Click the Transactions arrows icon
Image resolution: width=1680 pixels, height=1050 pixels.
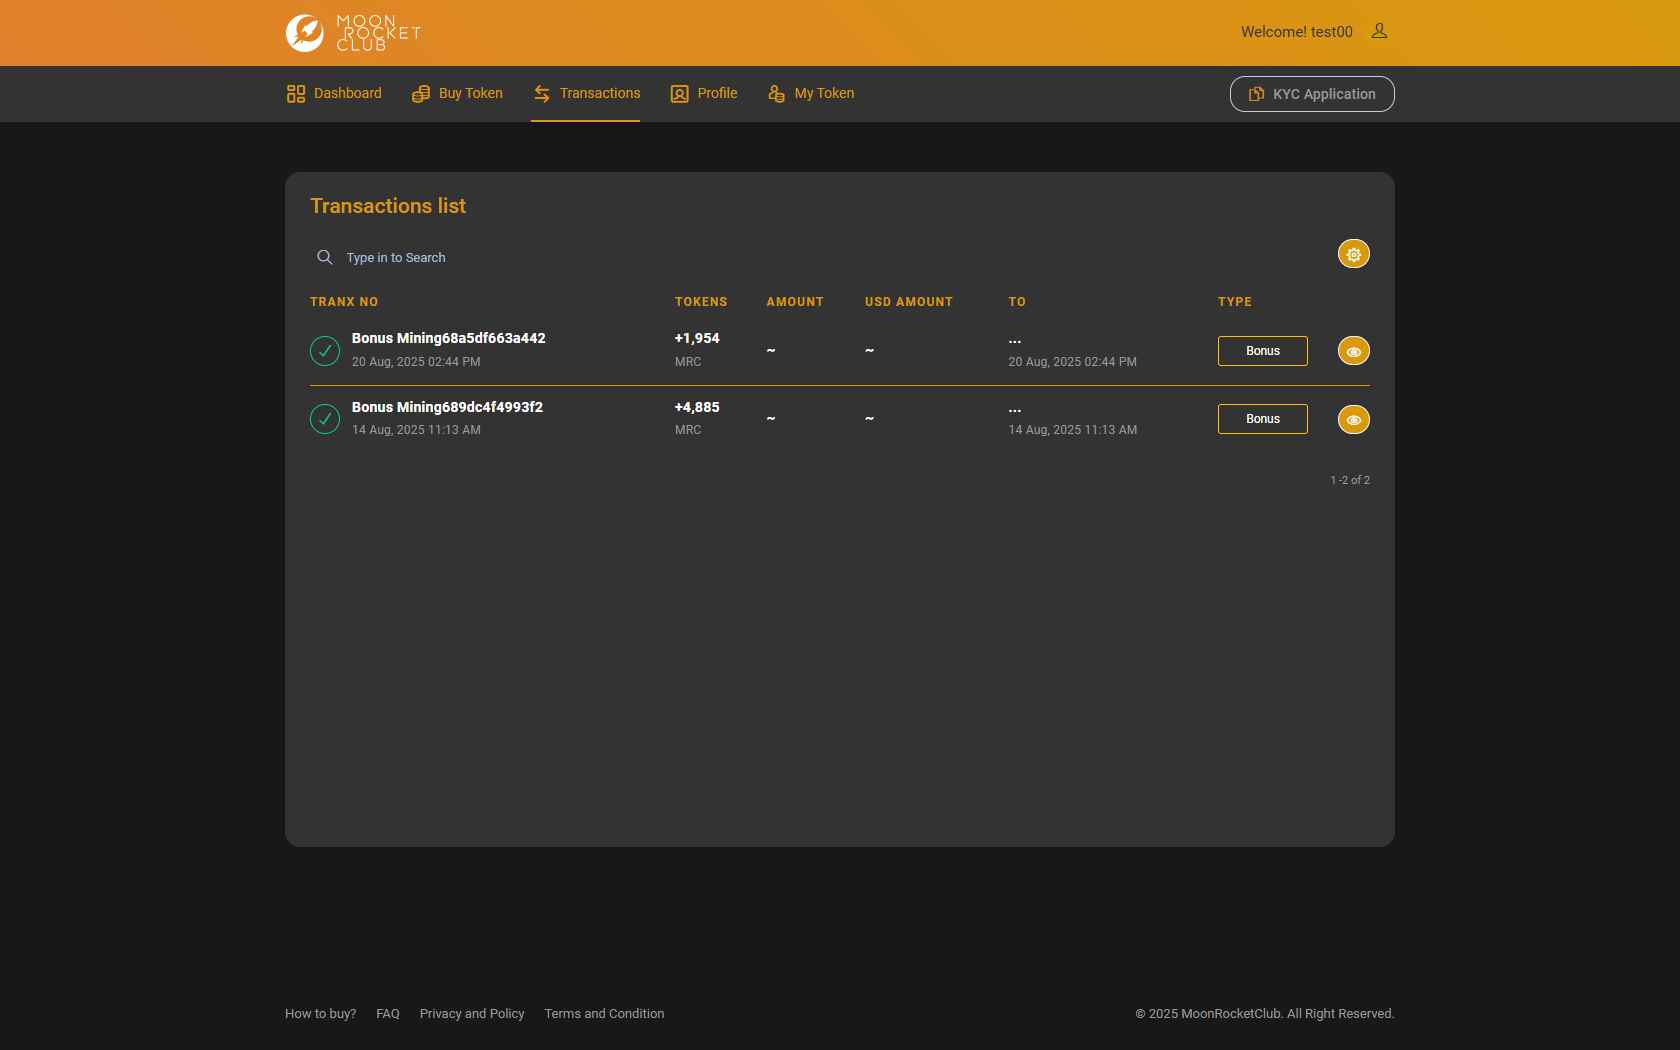pyautogui.click(x=543, y=93)
